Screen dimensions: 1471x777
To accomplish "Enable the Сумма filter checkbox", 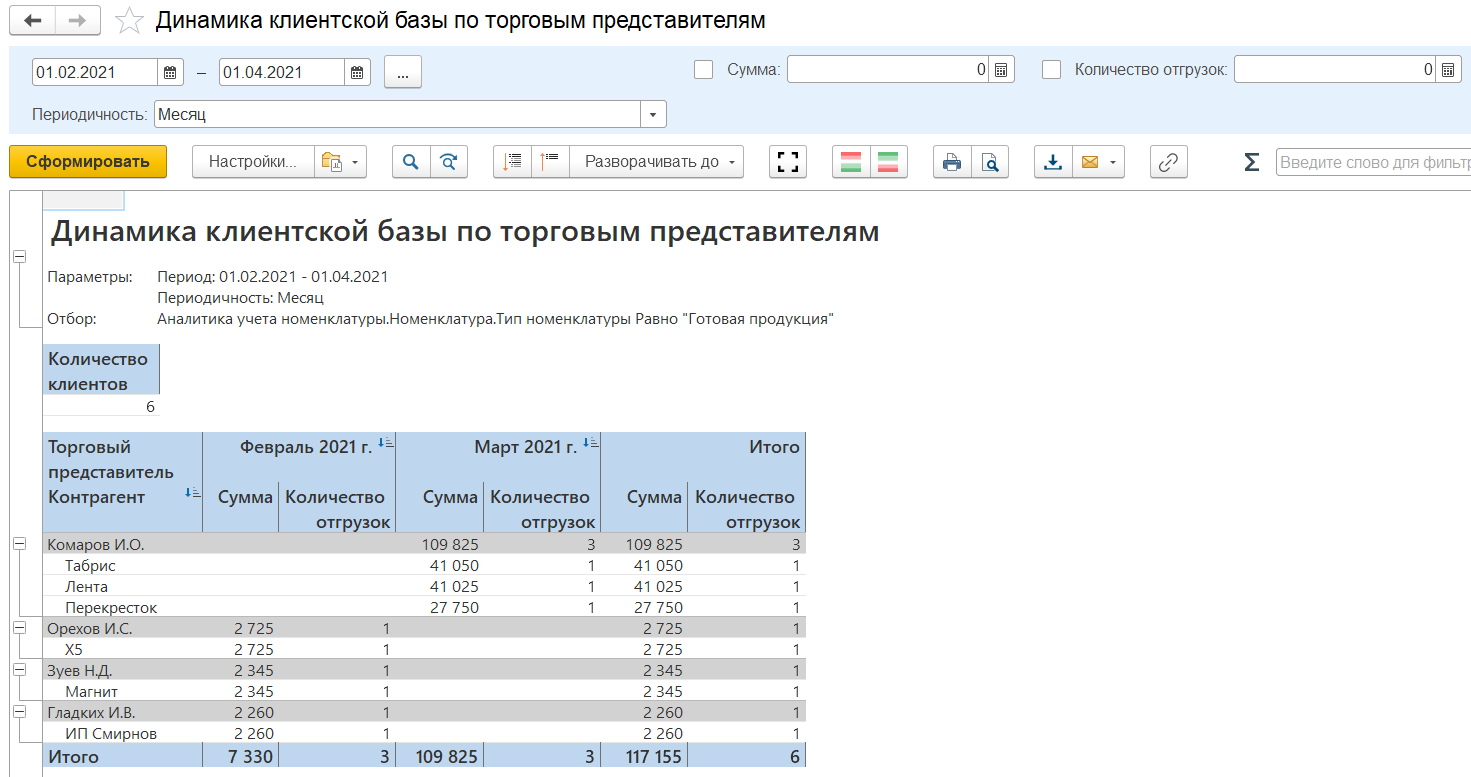I will pyautogui.click(x=704, y=70).
